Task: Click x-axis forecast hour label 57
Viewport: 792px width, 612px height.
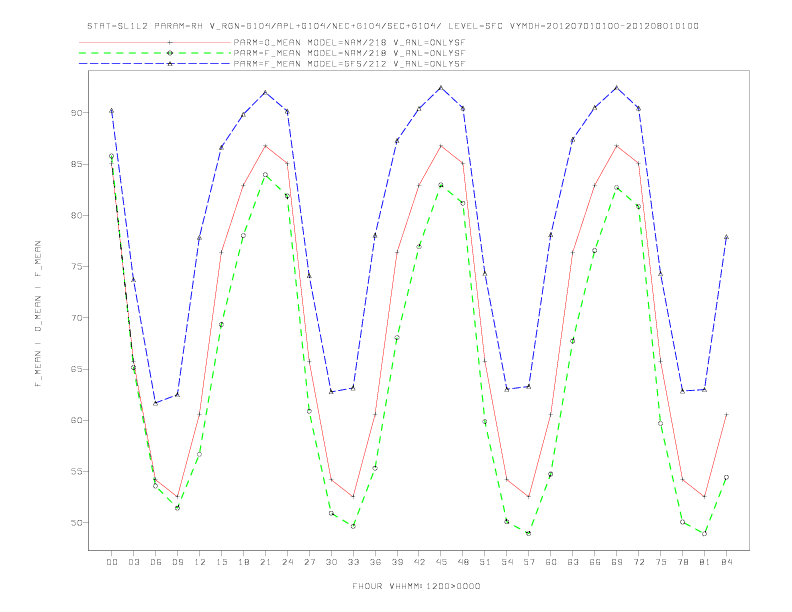Action: pyautogui.click(x=529, y=562)
